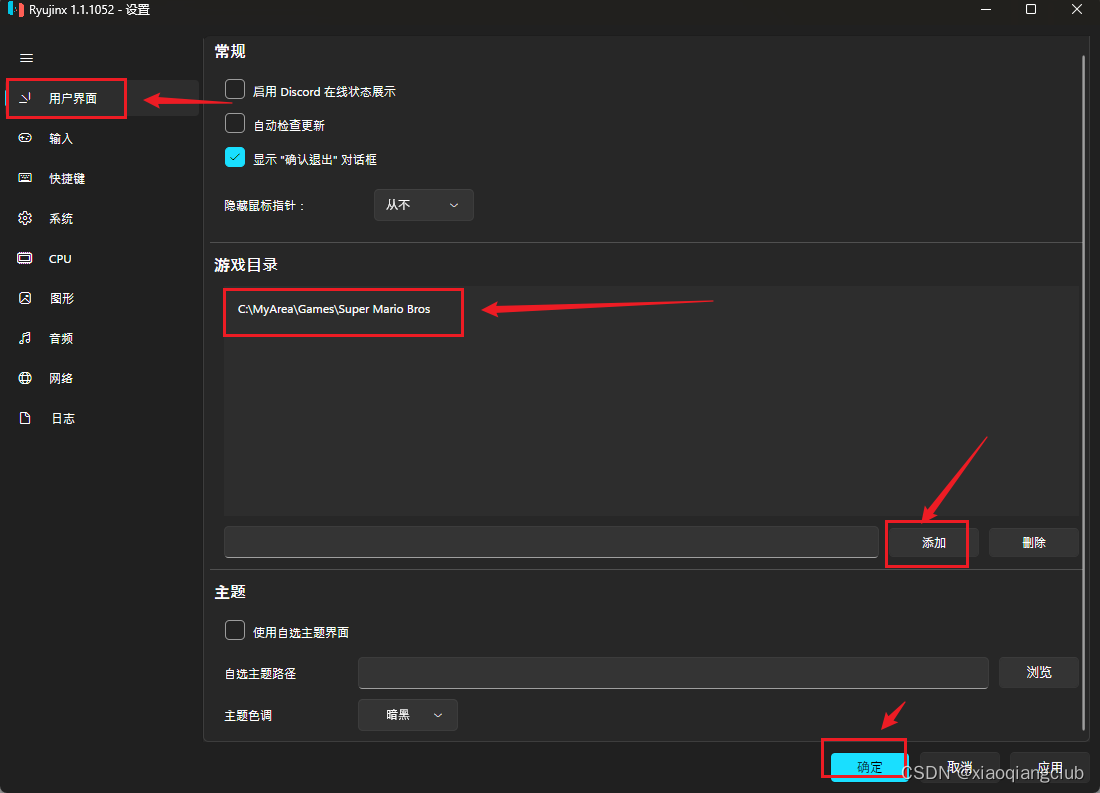Click the gamepad icon for 输入

click(26, 138)
